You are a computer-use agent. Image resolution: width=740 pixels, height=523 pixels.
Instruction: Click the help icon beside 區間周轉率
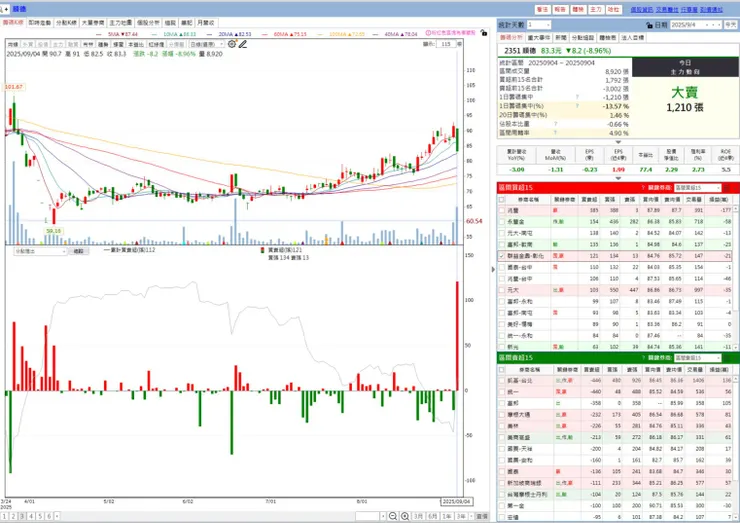point(555,133)
